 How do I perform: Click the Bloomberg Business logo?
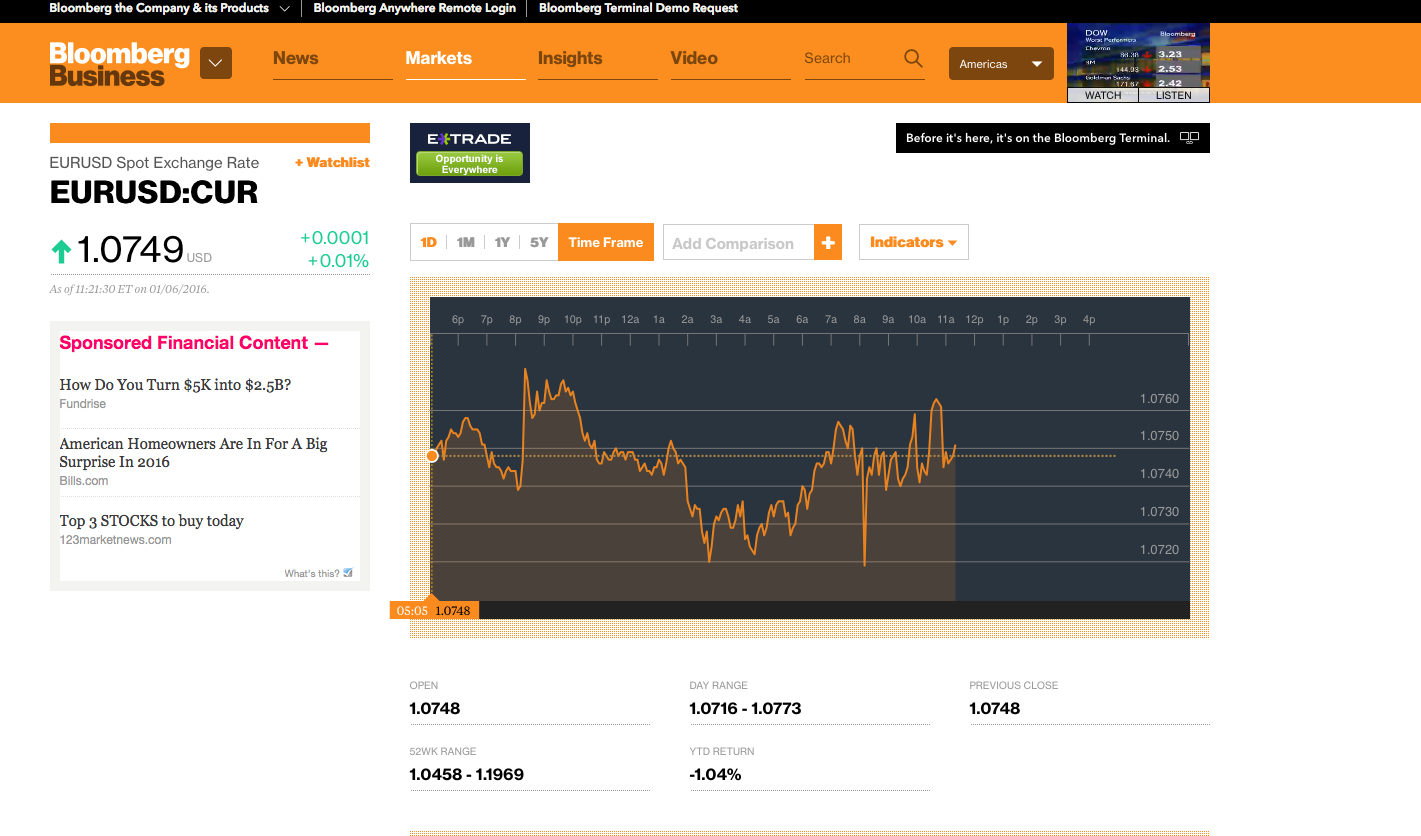pos(119,64)
